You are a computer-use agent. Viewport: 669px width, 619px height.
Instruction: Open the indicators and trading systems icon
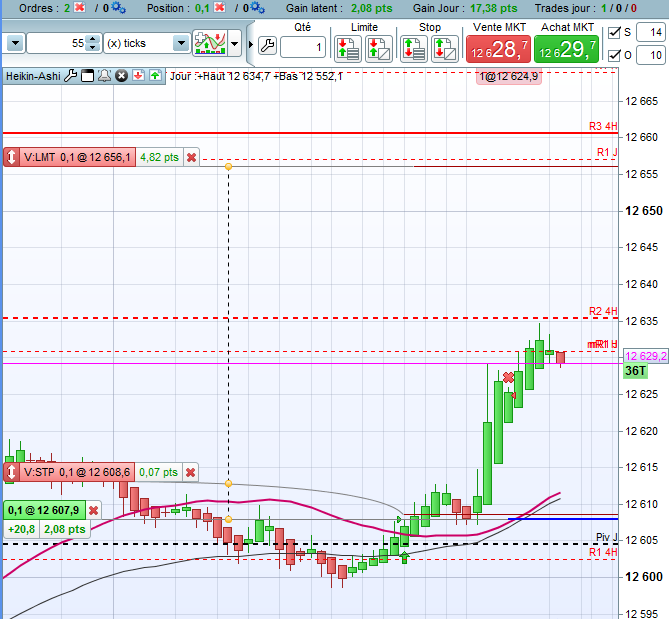(210, 43)
